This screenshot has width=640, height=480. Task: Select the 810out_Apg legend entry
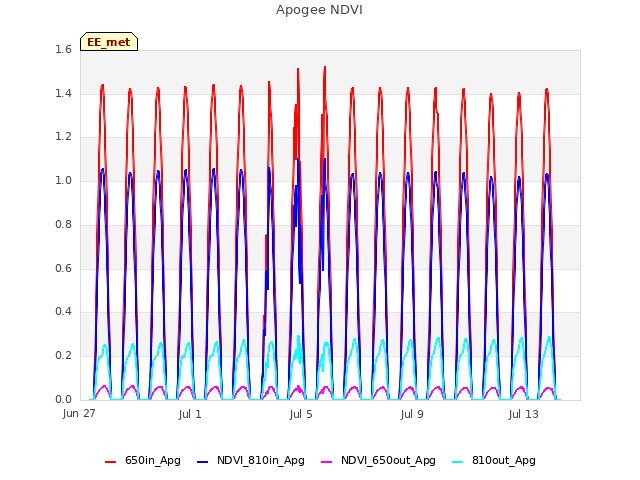[494, 461]
